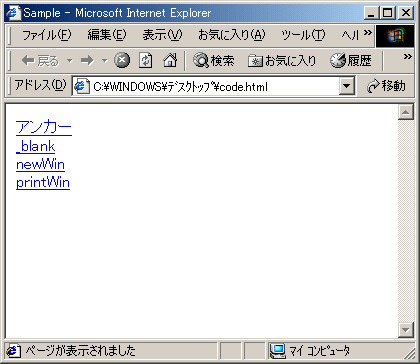Viewport: 420px width, 364px height.
Task: Show more toolbar buttons via toolbar chevron
Action: (407, 56)
